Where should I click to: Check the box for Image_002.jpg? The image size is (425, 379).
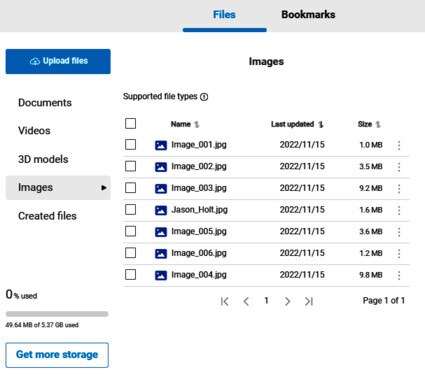pos(130,166)
